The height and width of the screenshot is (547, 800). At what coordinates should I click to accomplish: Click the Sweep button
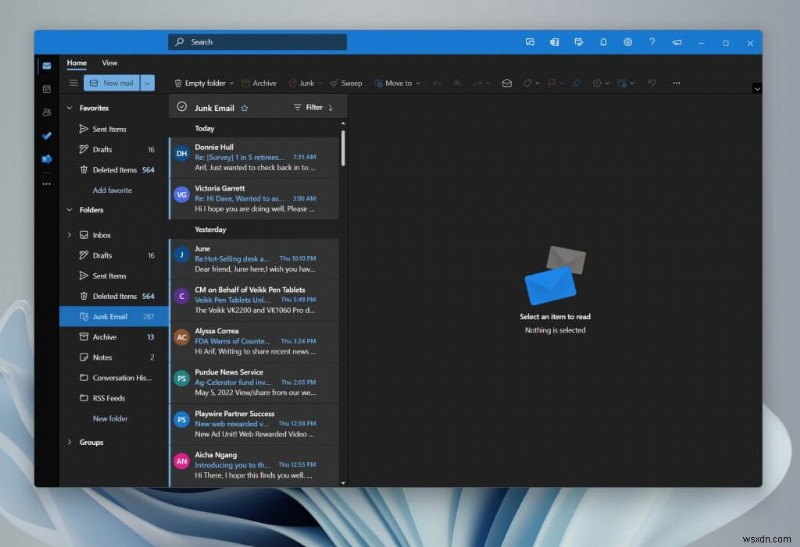pyautogui.click(x=346, y=83)
